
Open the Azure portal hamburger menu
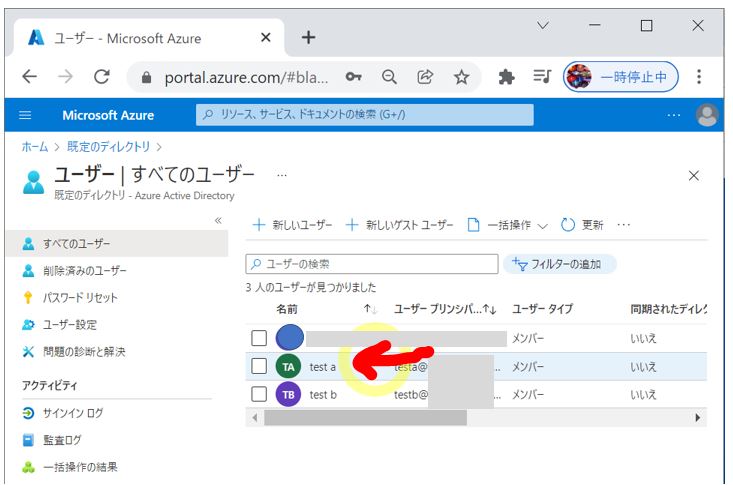point(25,115)
